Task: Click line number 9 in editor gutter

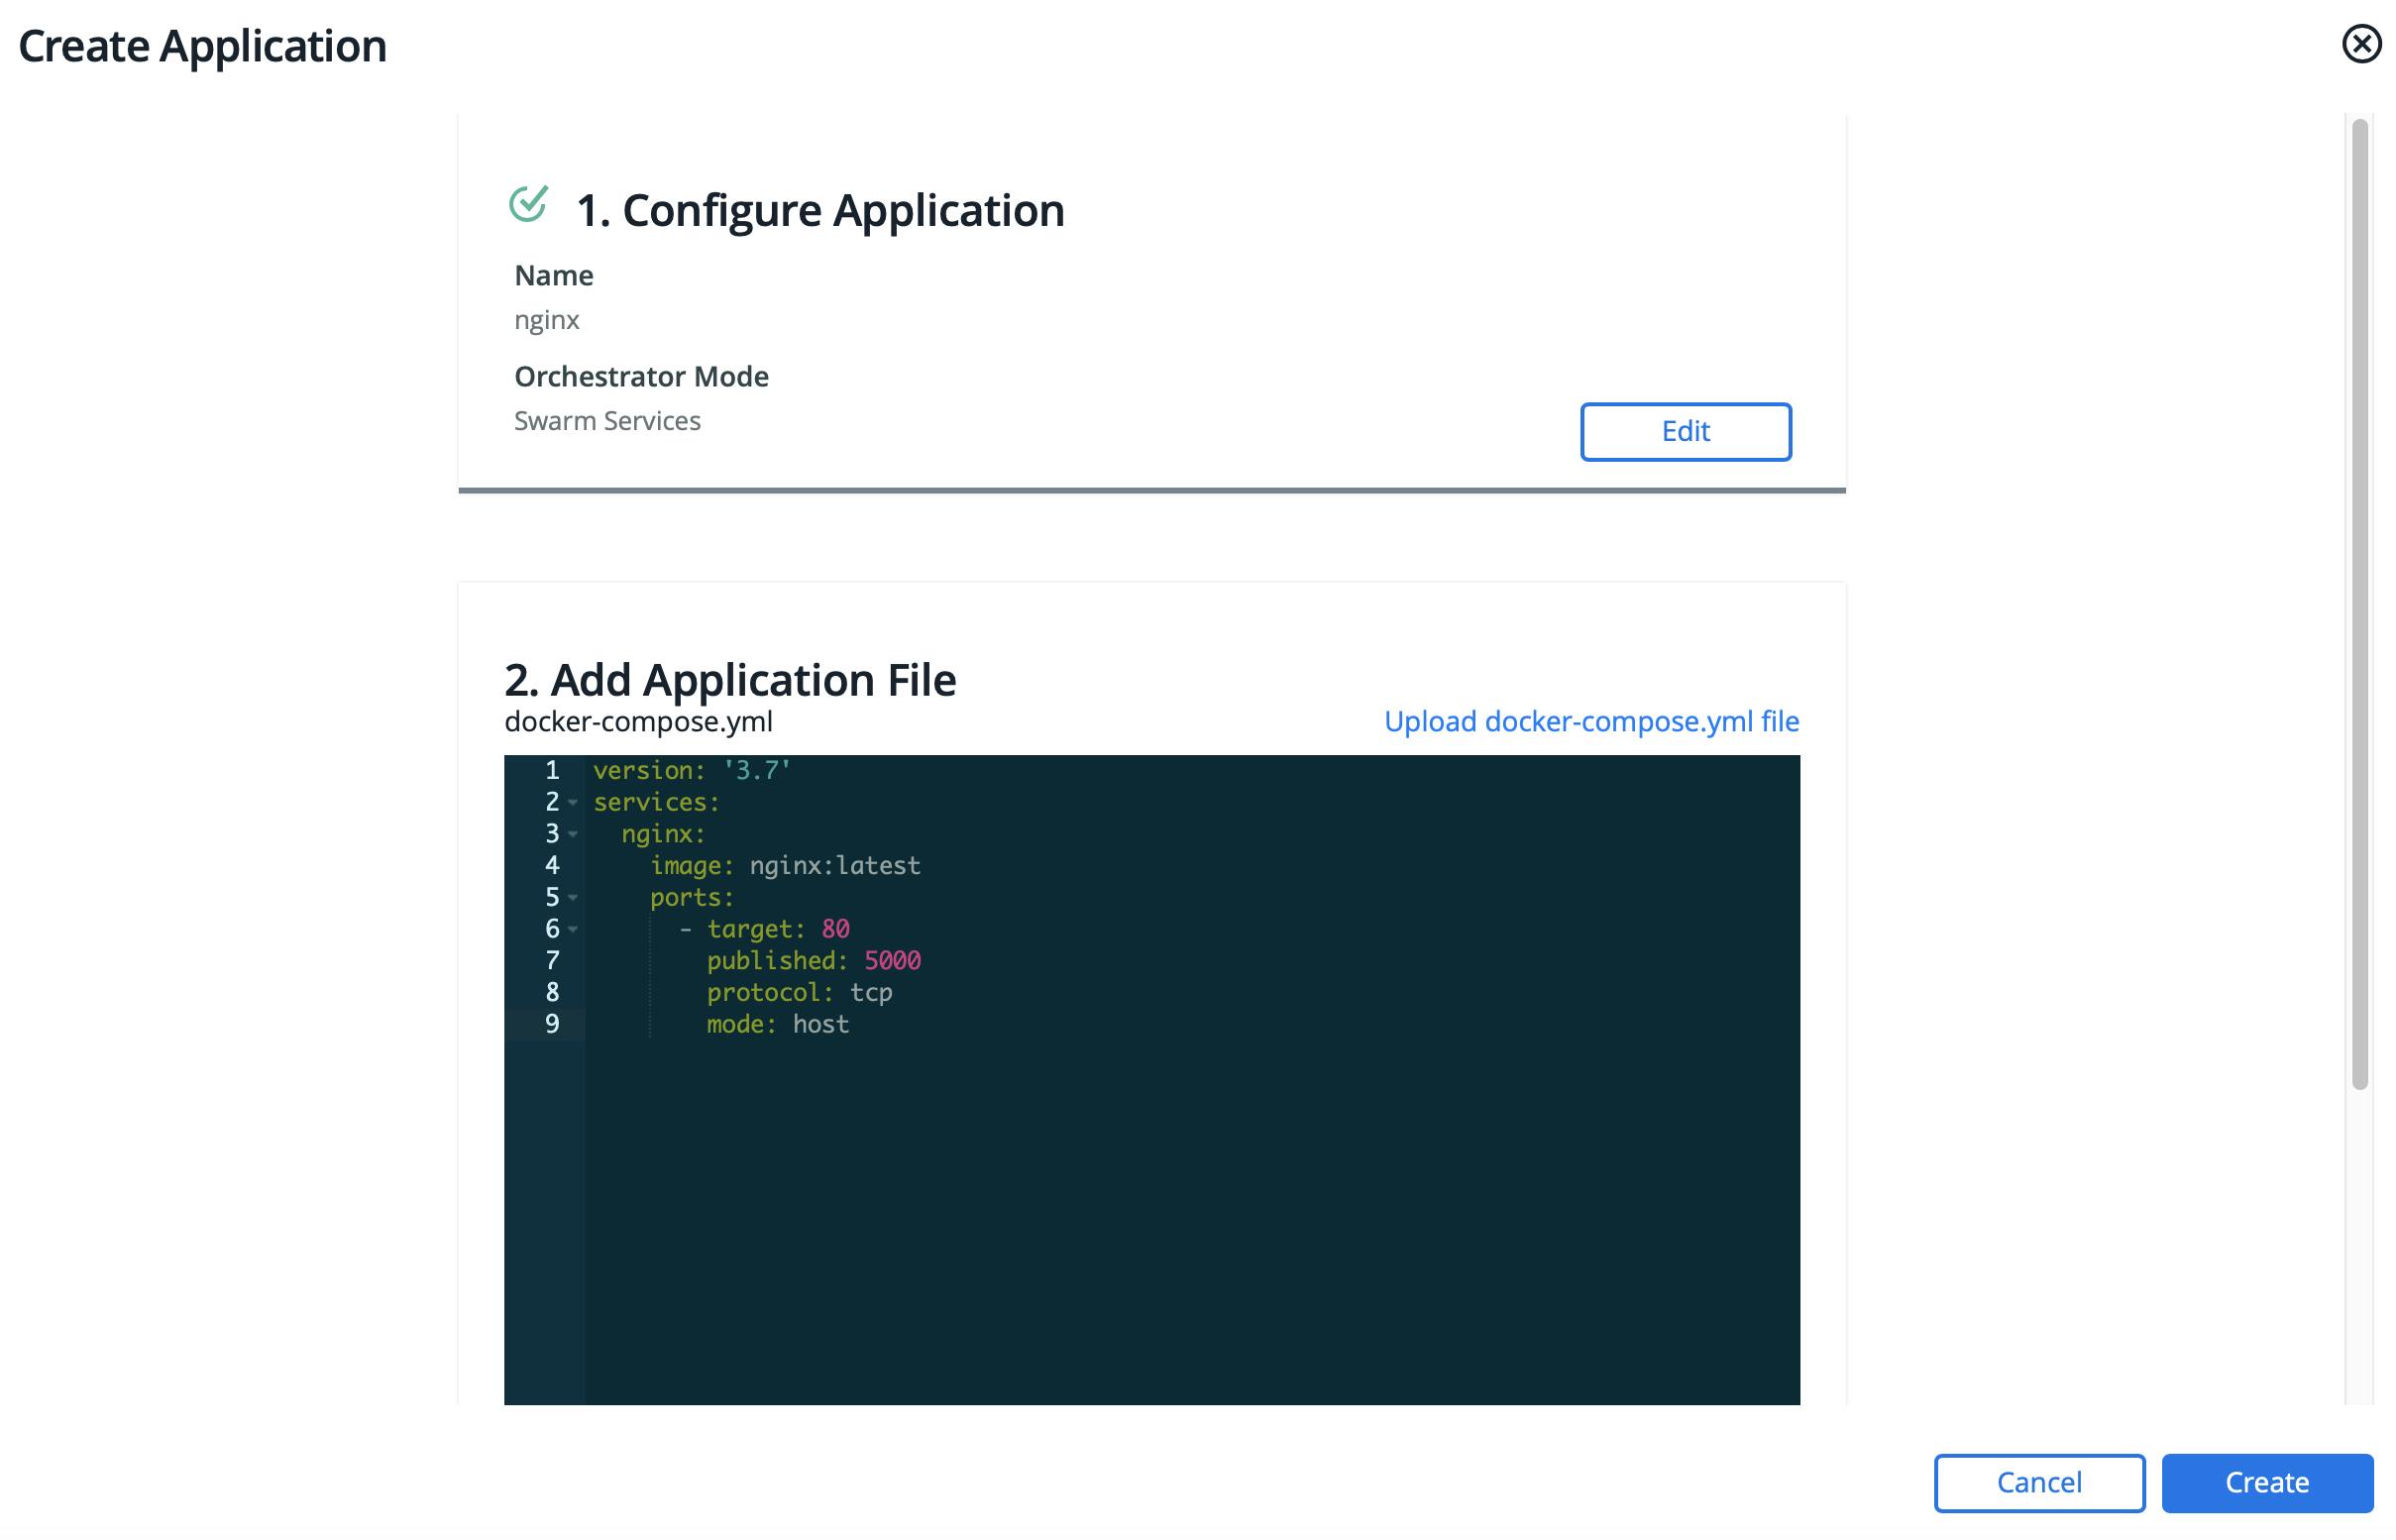Action: point(551,1024)
